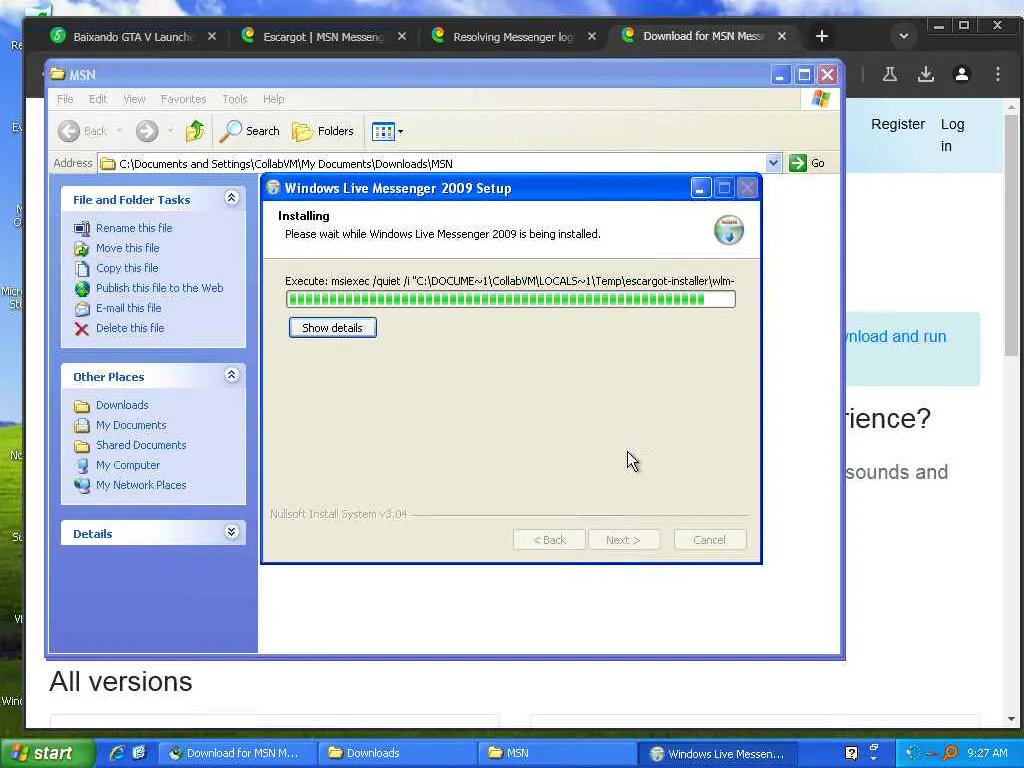Collapse the Other Places panel

coord(232,374)
